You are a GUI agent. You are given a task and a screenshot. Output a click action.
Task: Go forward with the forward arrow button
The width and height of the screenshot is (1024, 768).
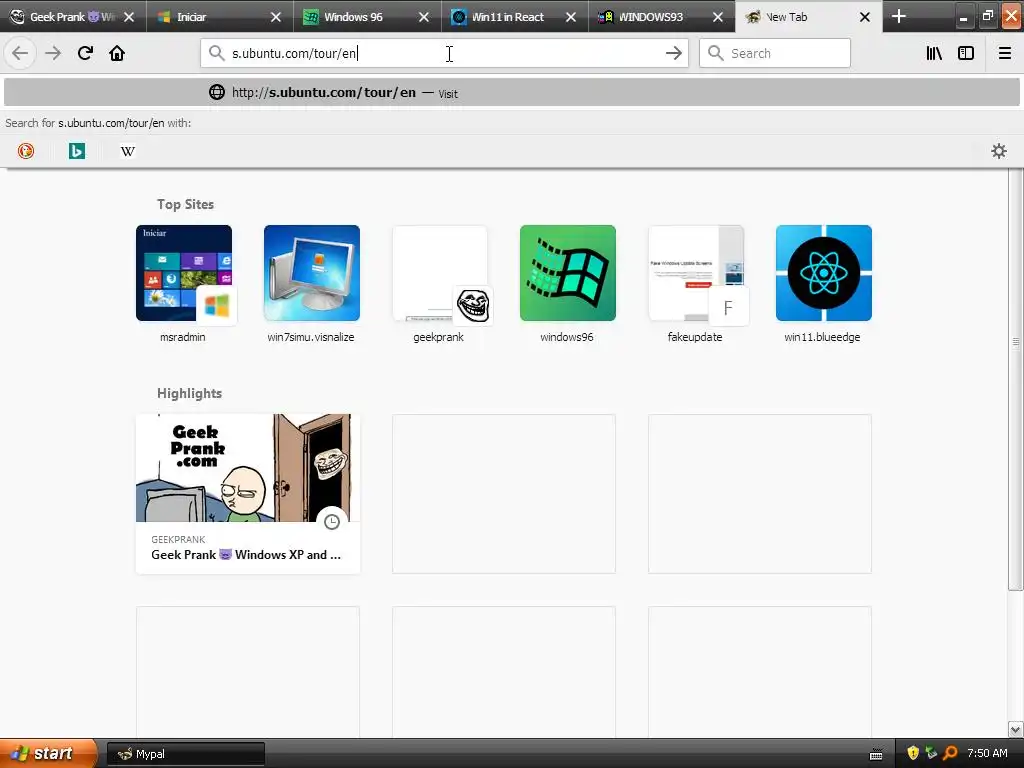click(53, 53)
